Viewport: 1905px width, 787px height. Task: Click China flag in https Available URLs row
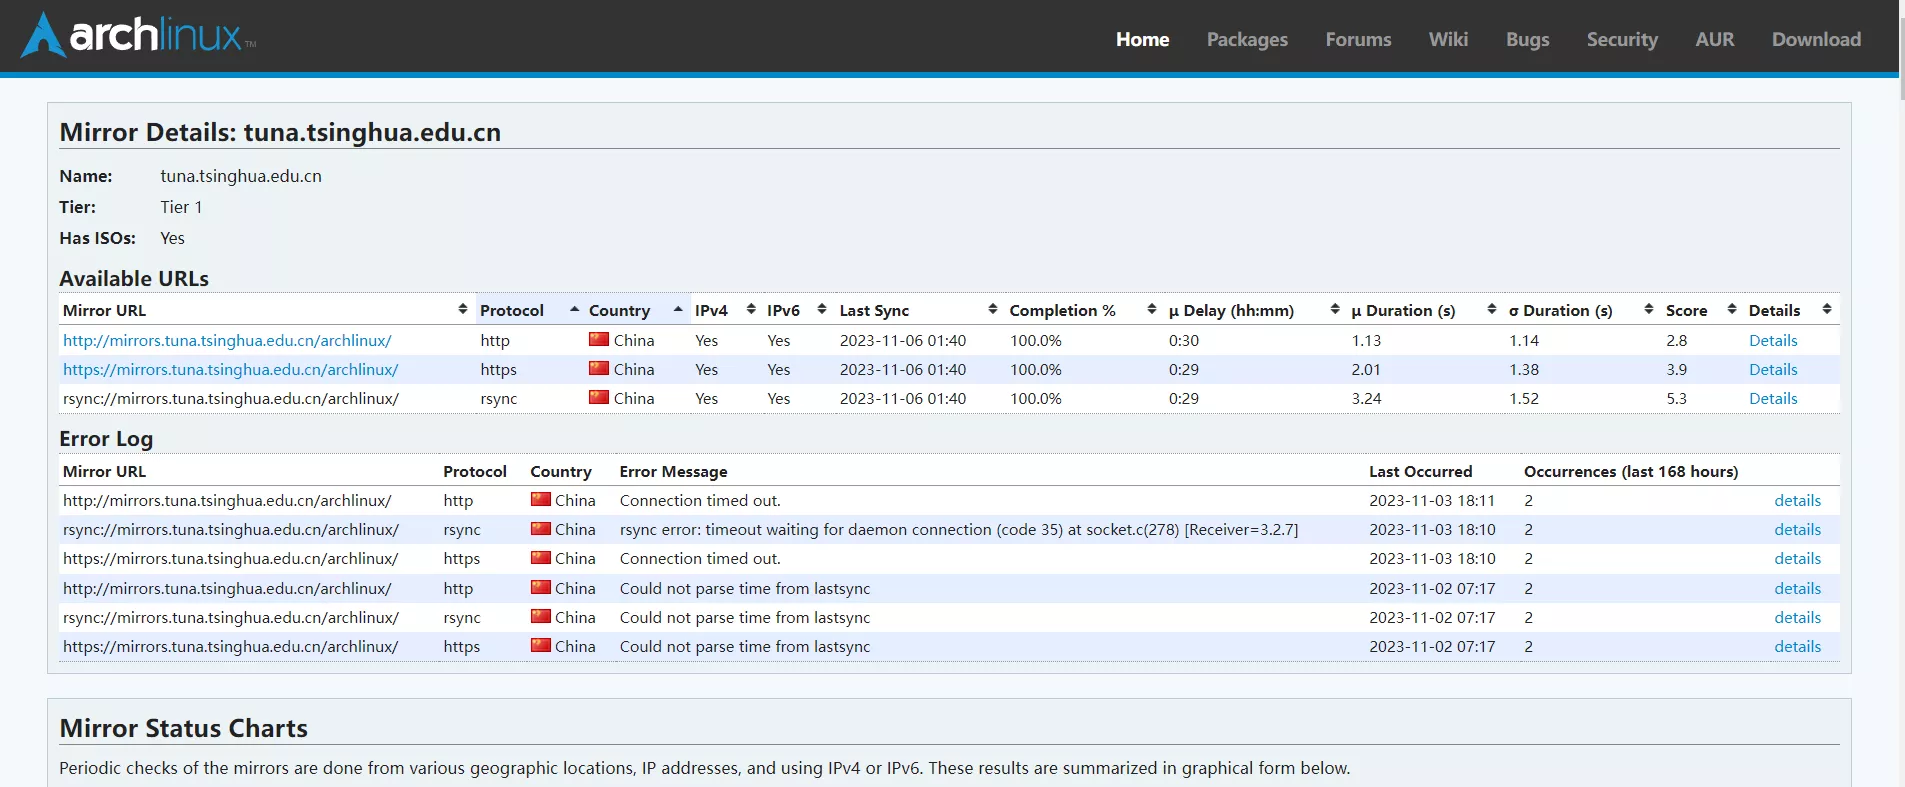pyautogui.click(x=599, y=369)
